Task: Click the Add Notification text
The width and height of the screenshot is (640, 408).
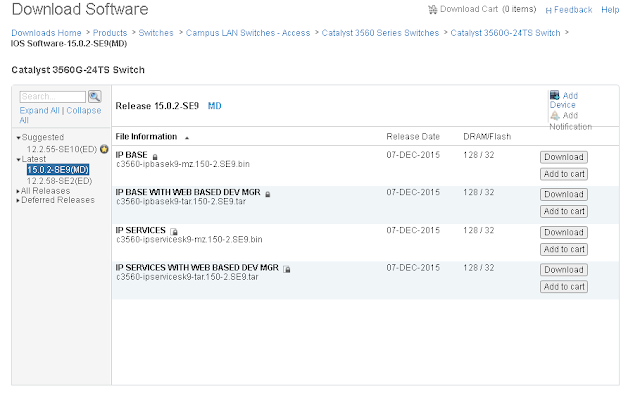Action: click(571, 121)
